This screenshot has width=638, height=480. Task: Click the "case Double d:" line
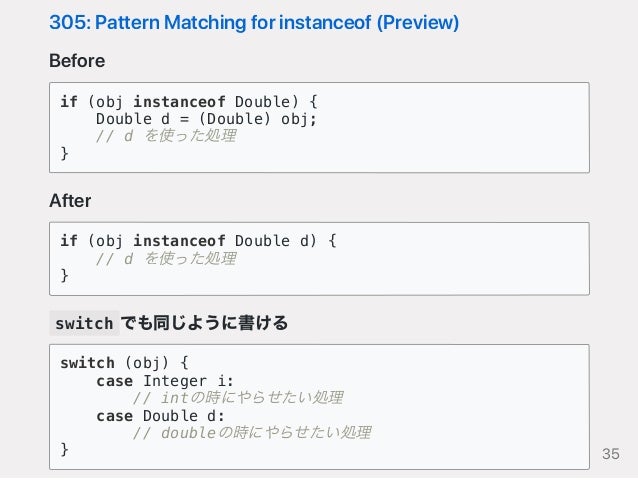coord(160,415)
